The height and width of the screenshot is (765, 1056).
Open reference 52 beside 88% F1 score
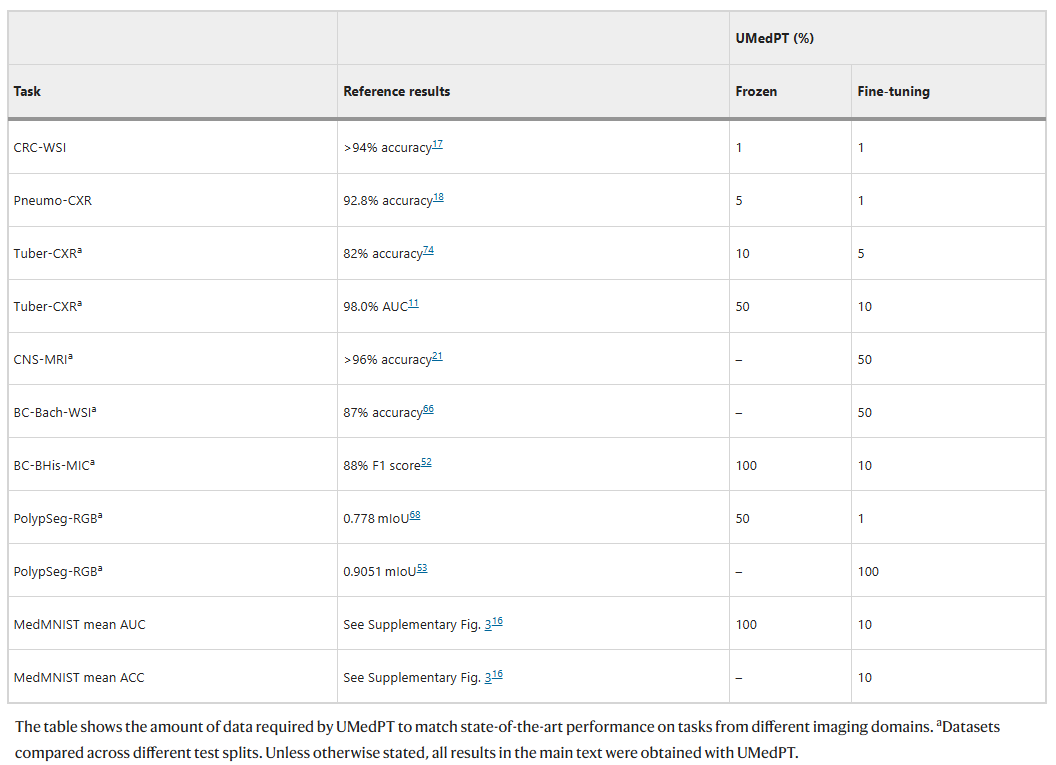click(426, 463)
